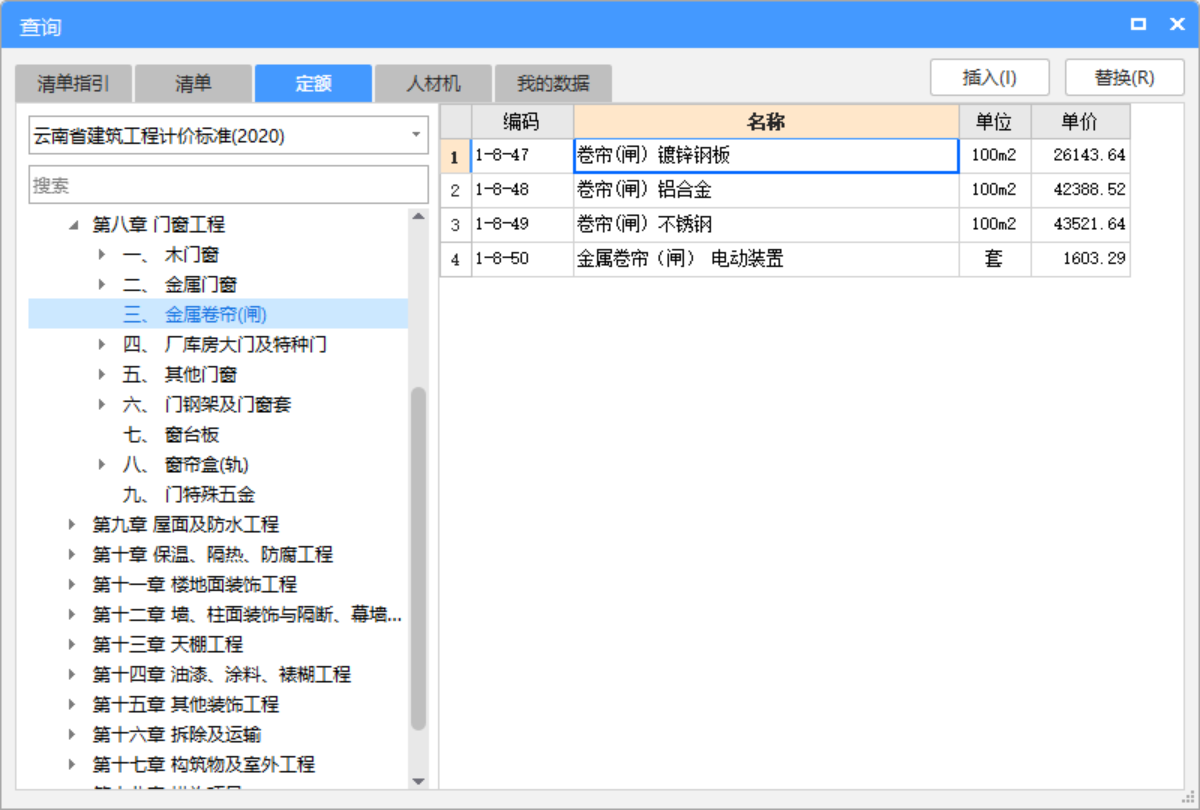Expand 第十一章 楼地面装饰工程 arrow

point(72,585)
